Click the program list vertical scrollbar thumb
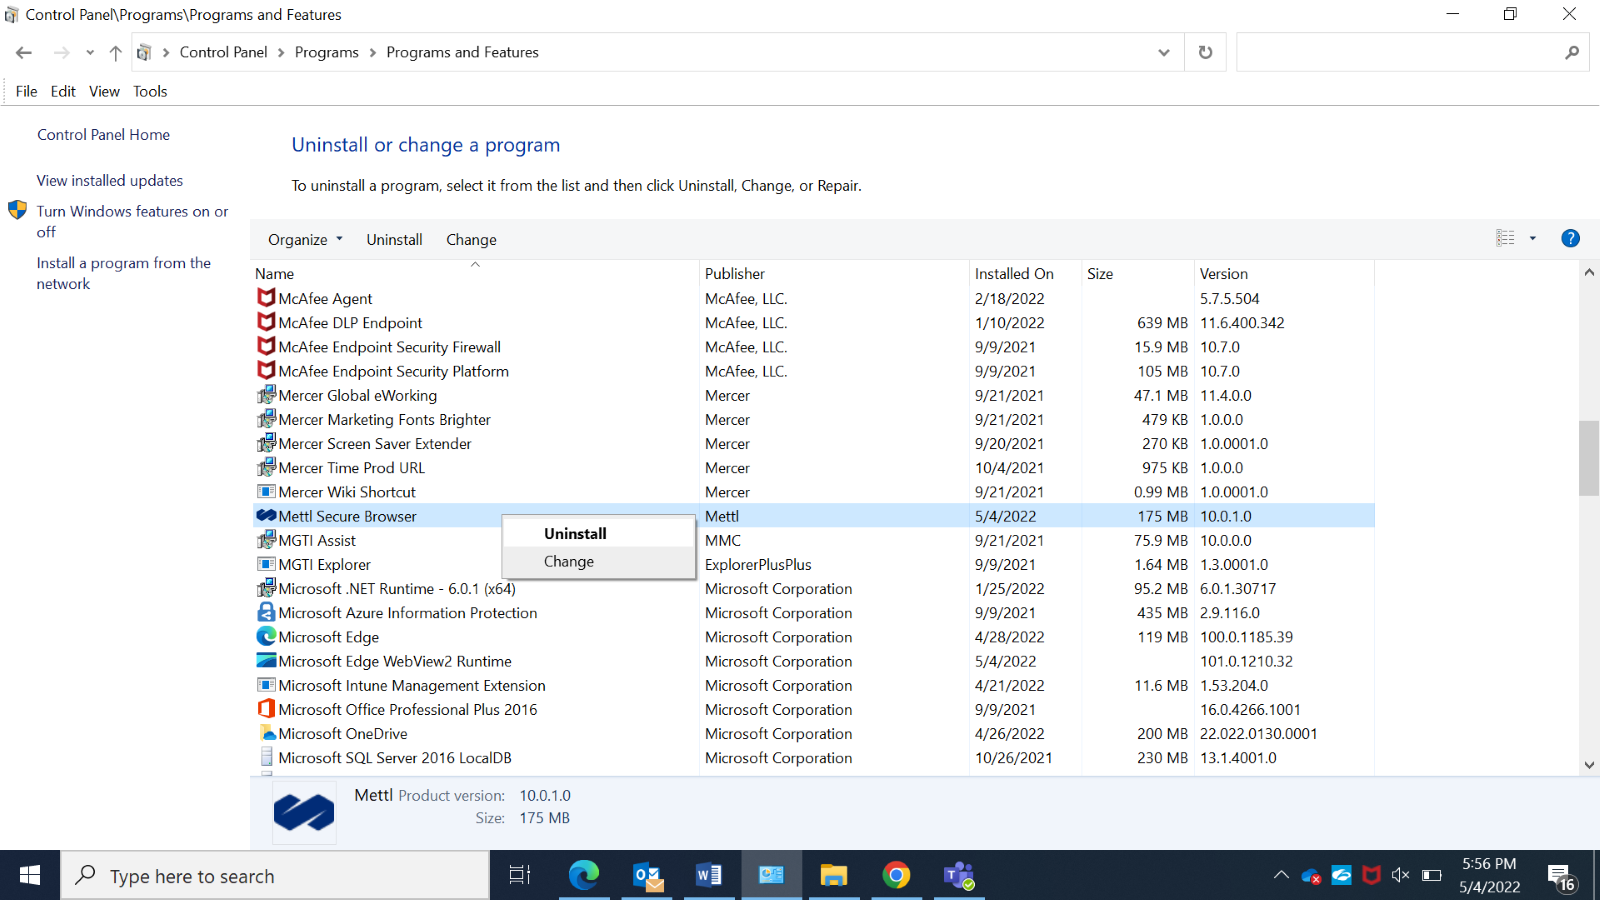Image resolution: width=1600 pixels, height=900 pixels. pos(1588,458)
